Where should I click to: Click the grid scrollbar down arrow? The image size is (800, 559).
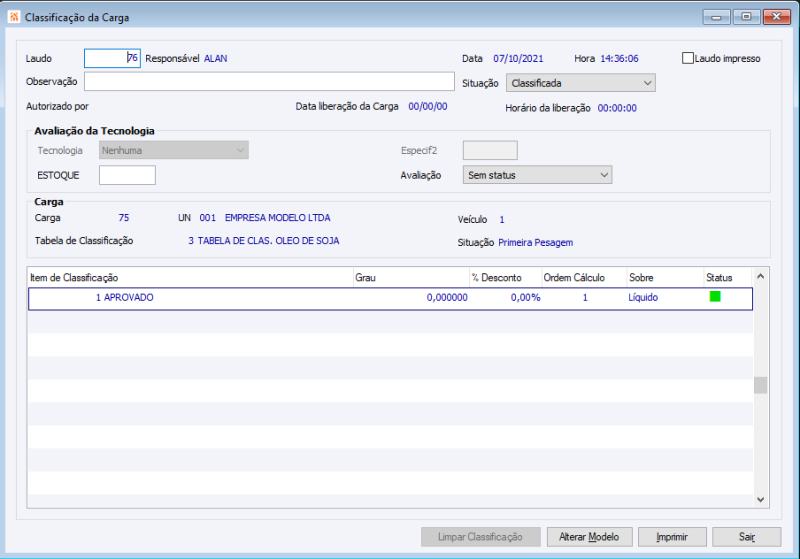tap(760, 500)
